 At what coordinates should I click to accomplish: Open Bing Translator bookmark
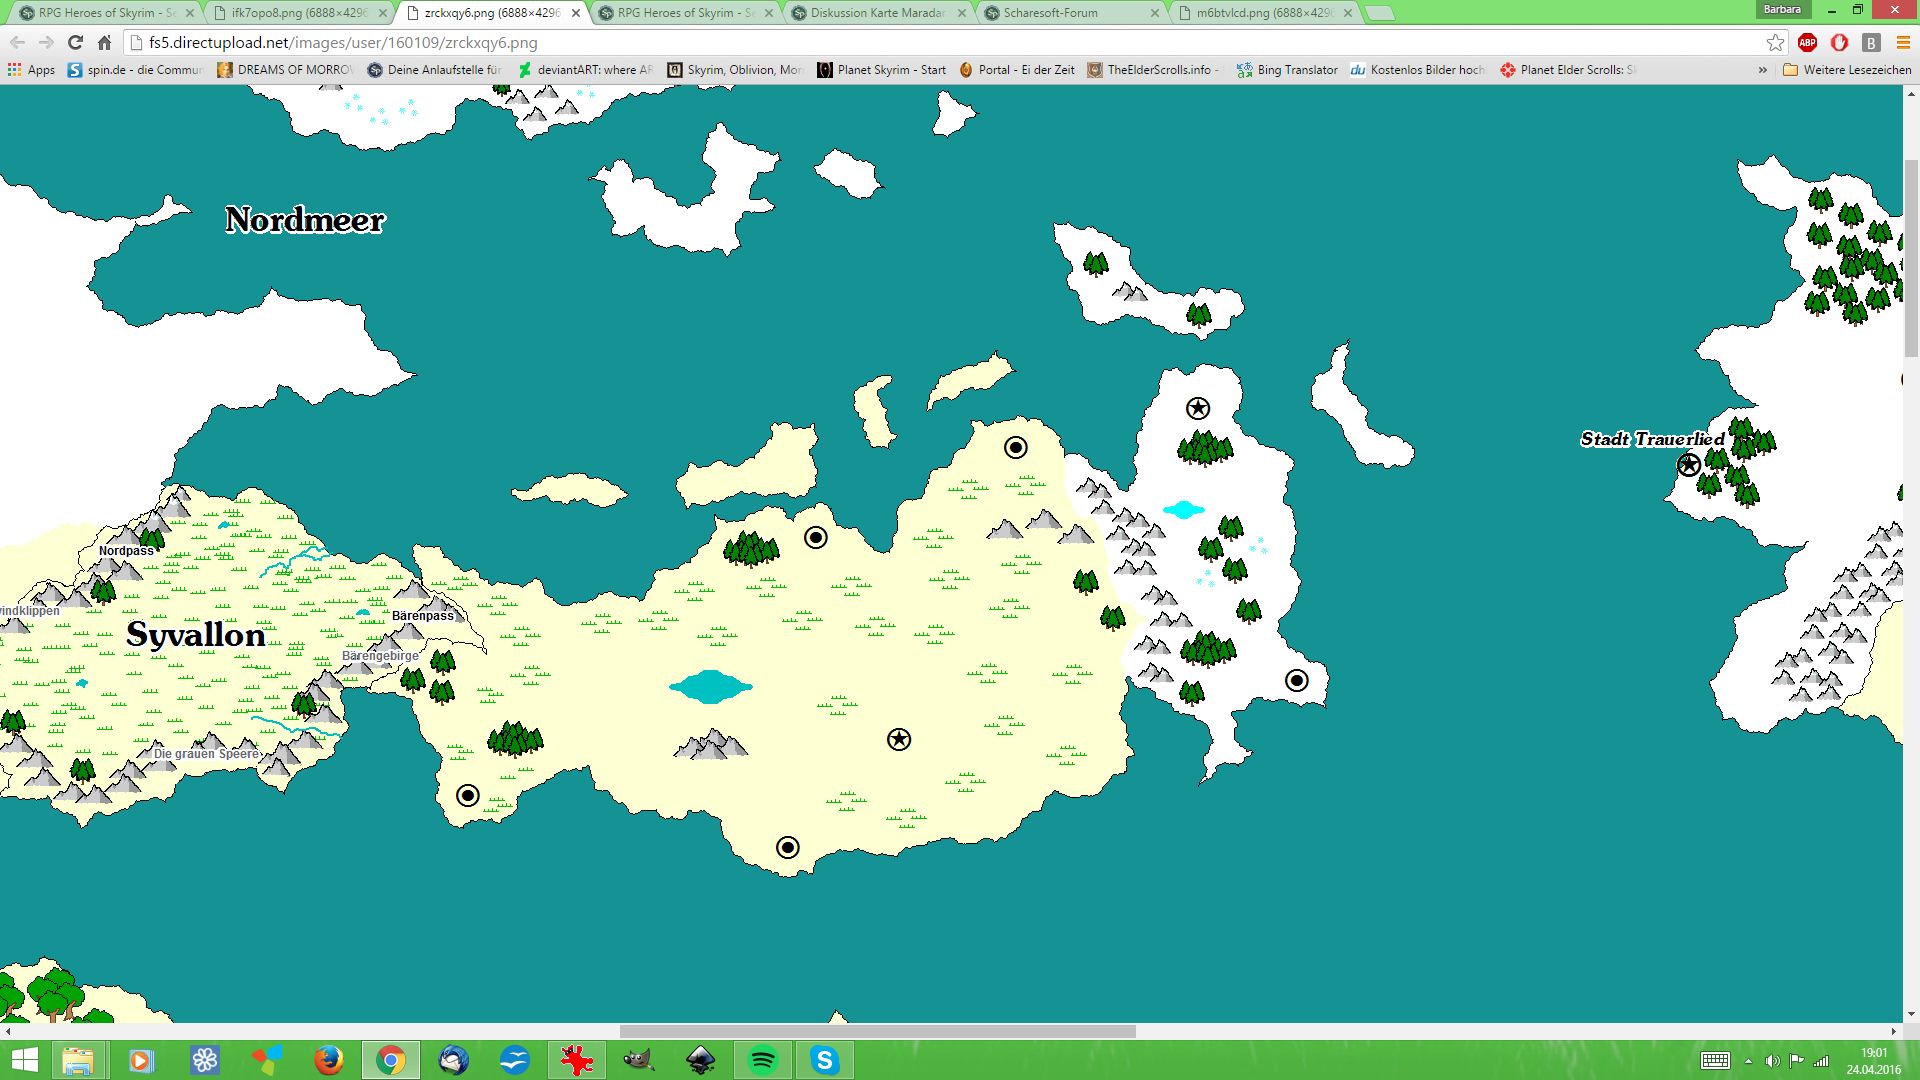pos(1287,70)
